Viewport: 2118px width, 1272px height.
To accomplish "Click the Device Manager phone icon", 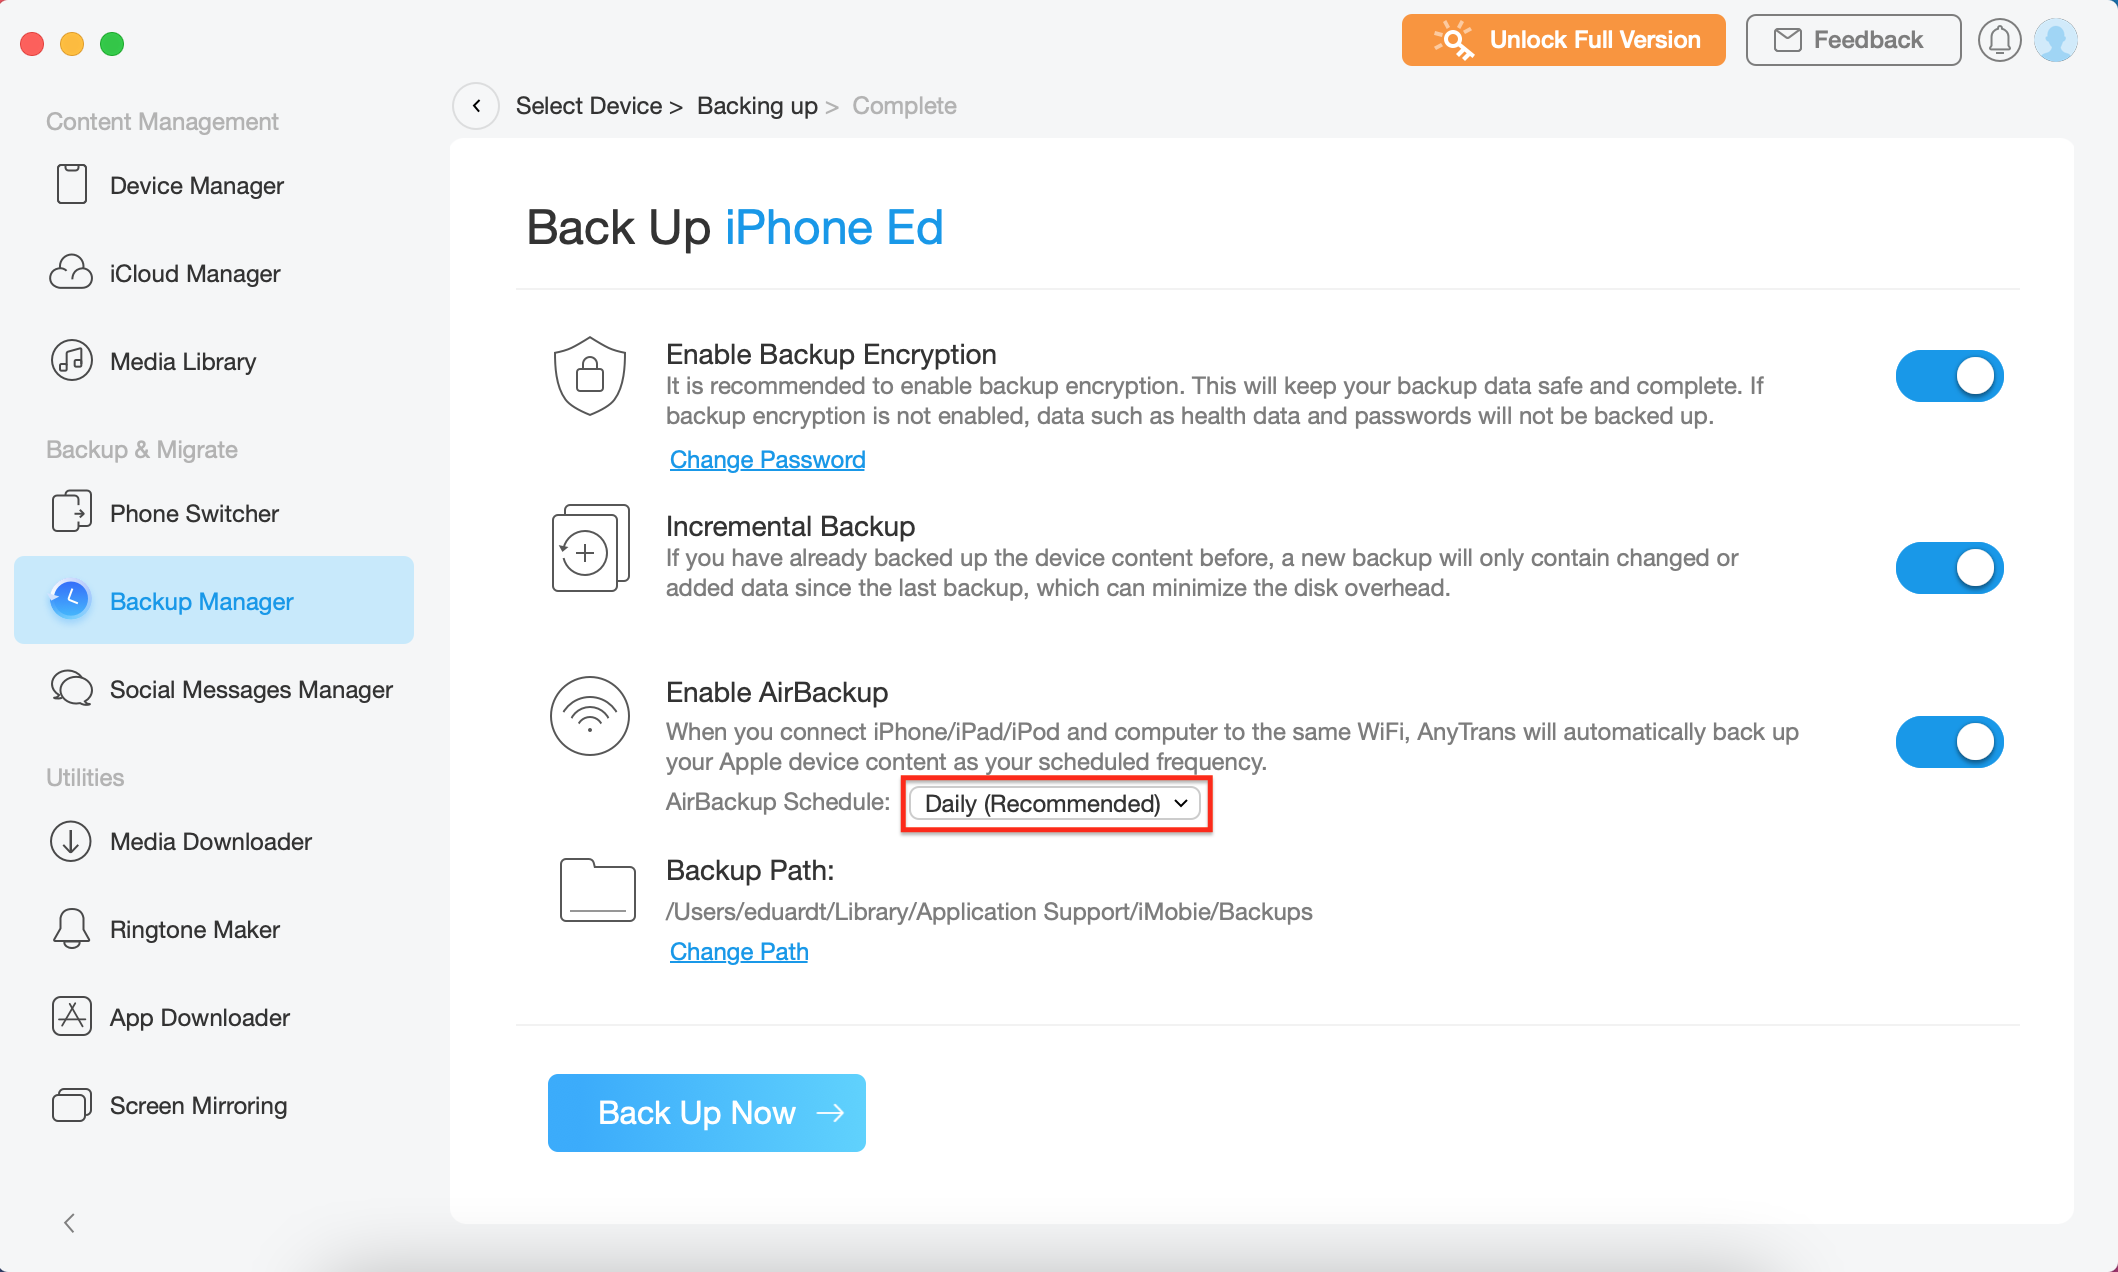I will click(x=71, y=185).
